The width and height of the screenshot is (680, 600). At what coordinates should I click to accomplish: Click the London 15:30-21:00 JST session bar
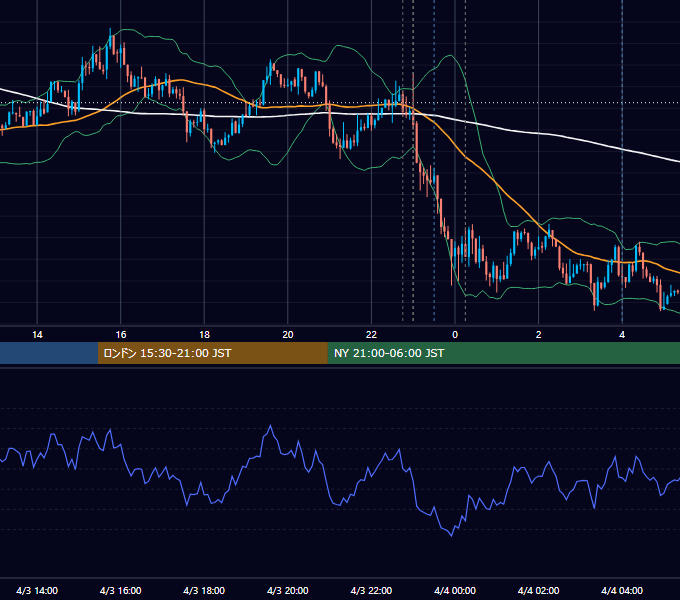[x=212, y=353]
